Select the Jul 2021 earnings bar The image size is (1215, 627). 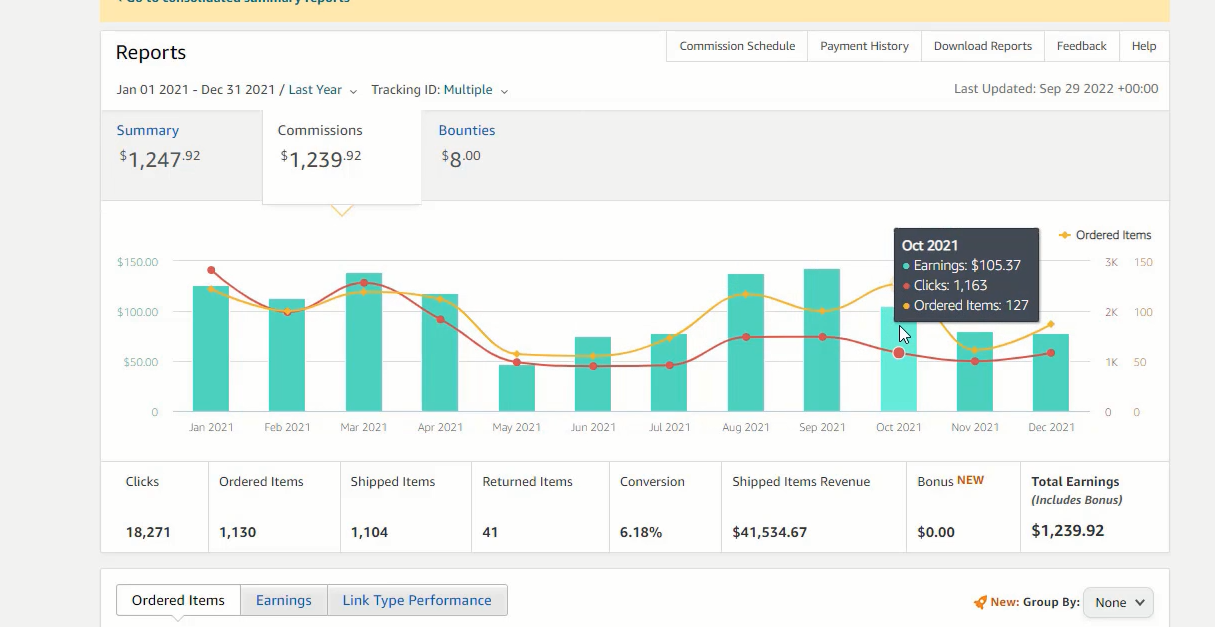click(x=669, y=373)
